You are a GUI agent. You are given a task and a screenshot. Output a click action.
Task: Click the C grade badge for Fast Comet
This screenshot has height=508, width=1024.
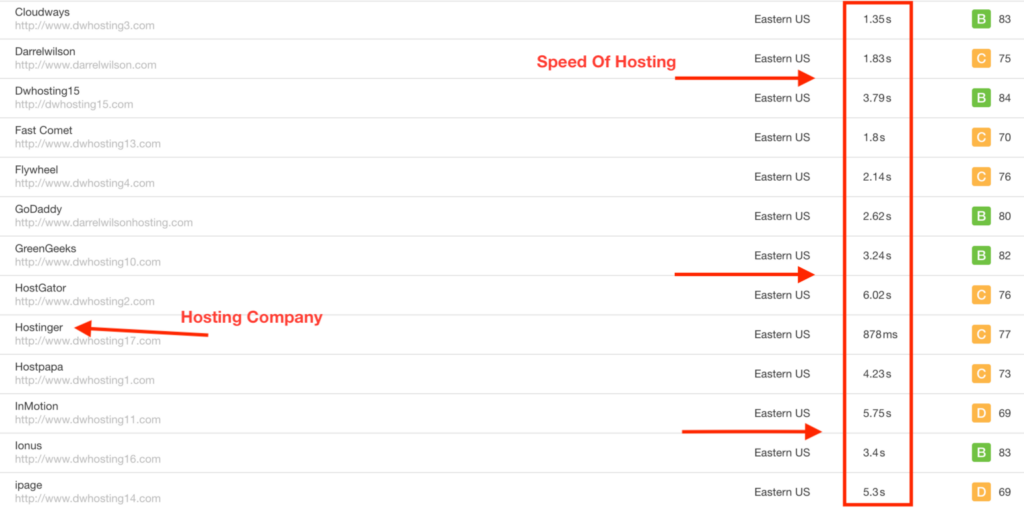[980, 138]
